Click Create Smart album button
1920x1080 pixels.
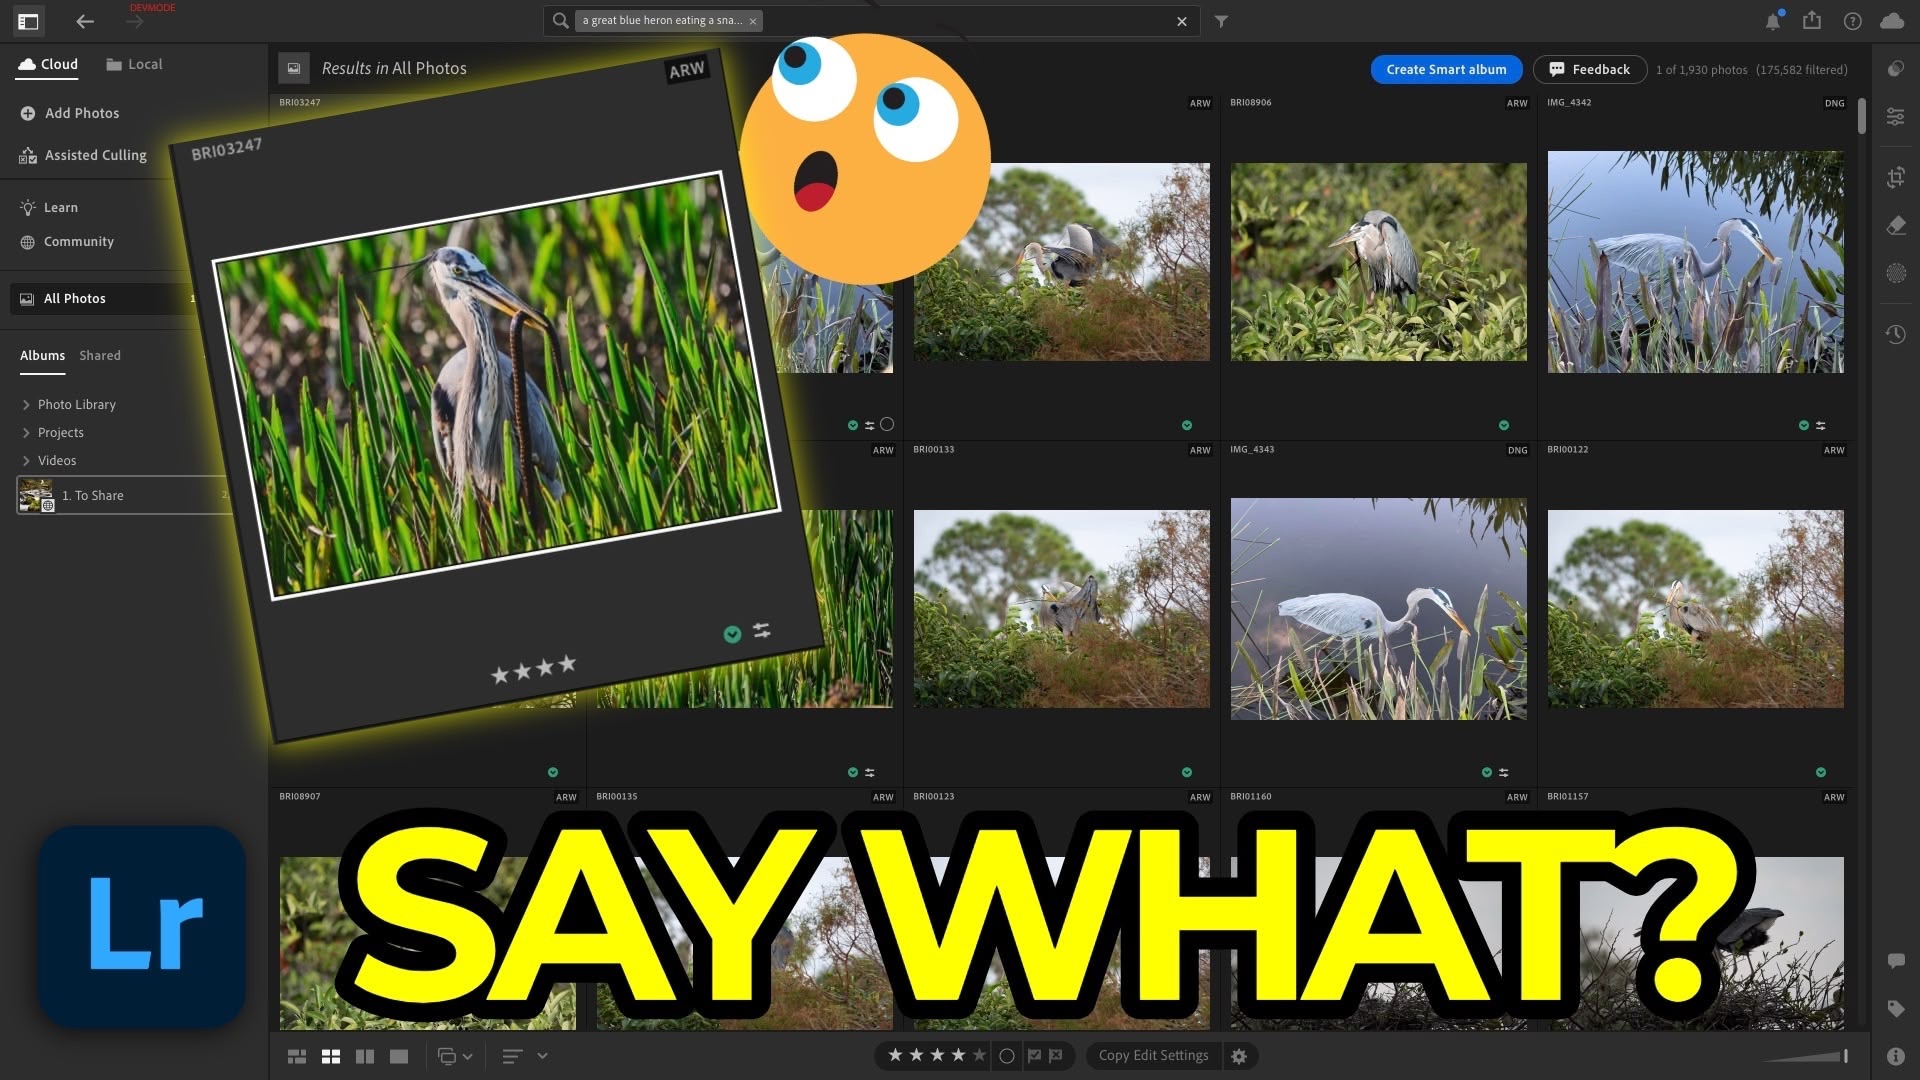tap(1445, 69)
